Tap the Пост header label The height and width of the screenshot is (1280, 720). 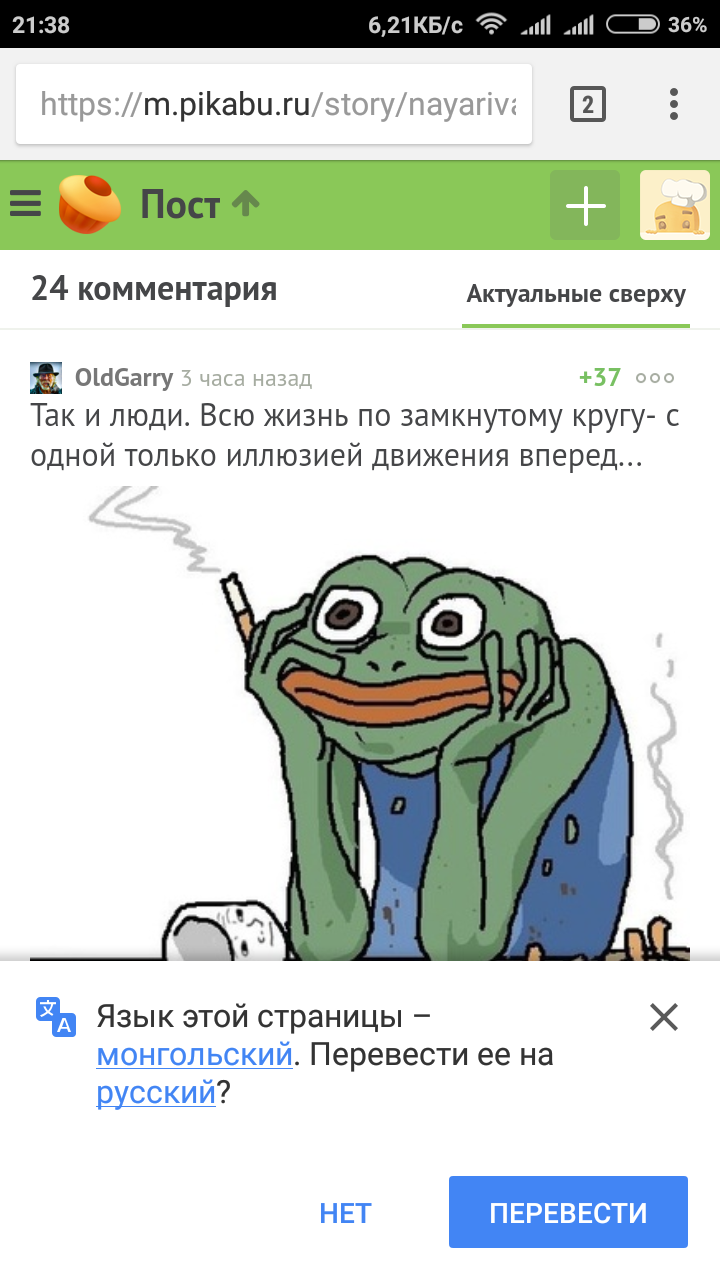click(x=180, y=205)
